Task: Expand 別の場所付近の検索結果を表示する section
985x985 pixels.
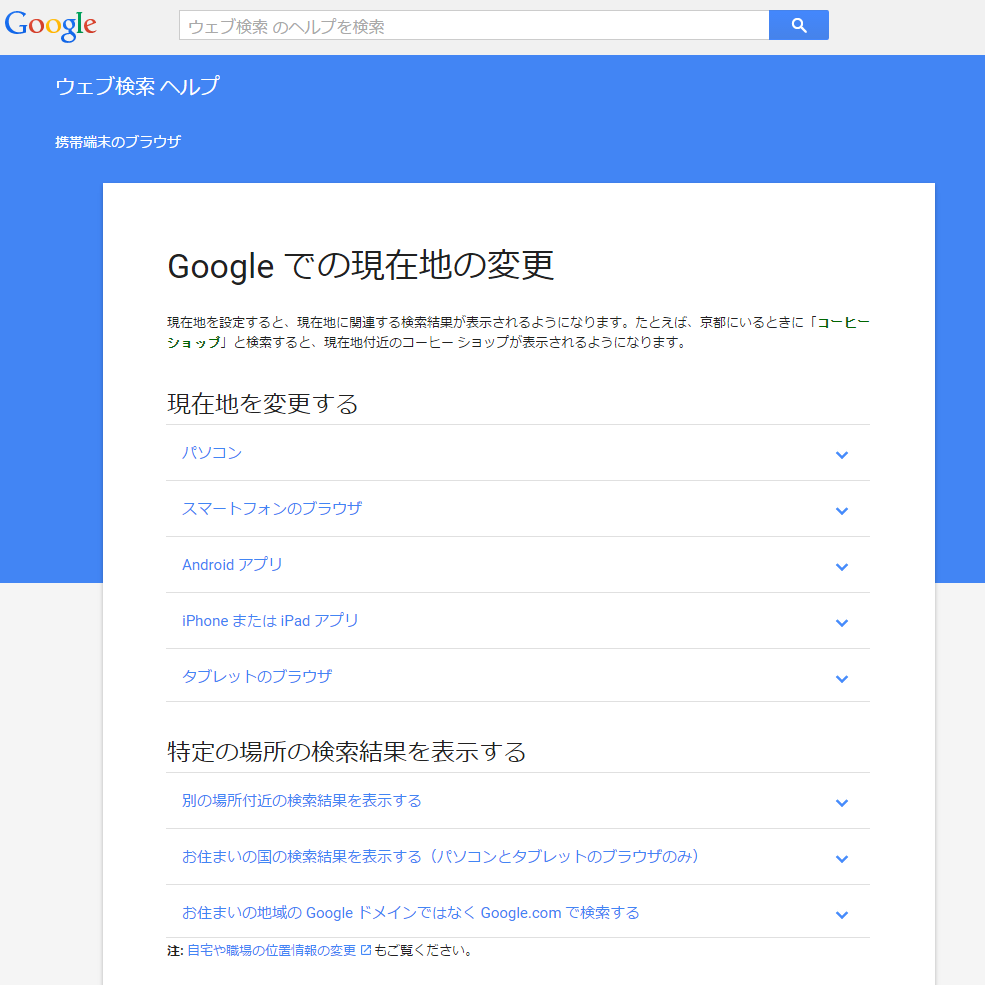Action: (x=518, y=801)
